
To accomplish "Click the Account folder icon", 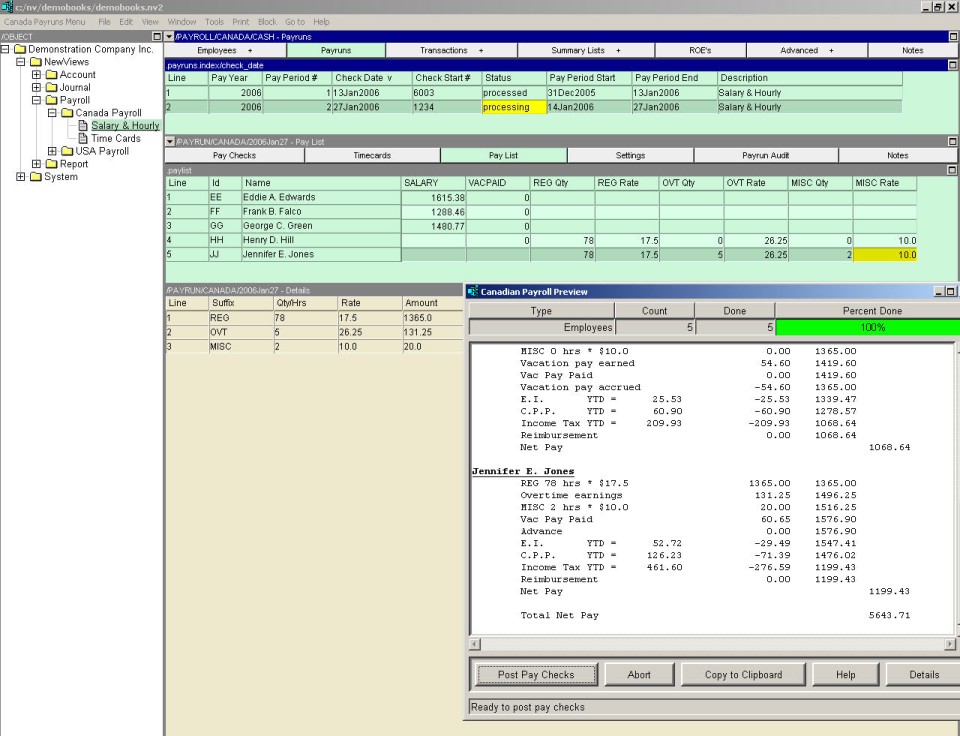I will click(x=52, y=75).
